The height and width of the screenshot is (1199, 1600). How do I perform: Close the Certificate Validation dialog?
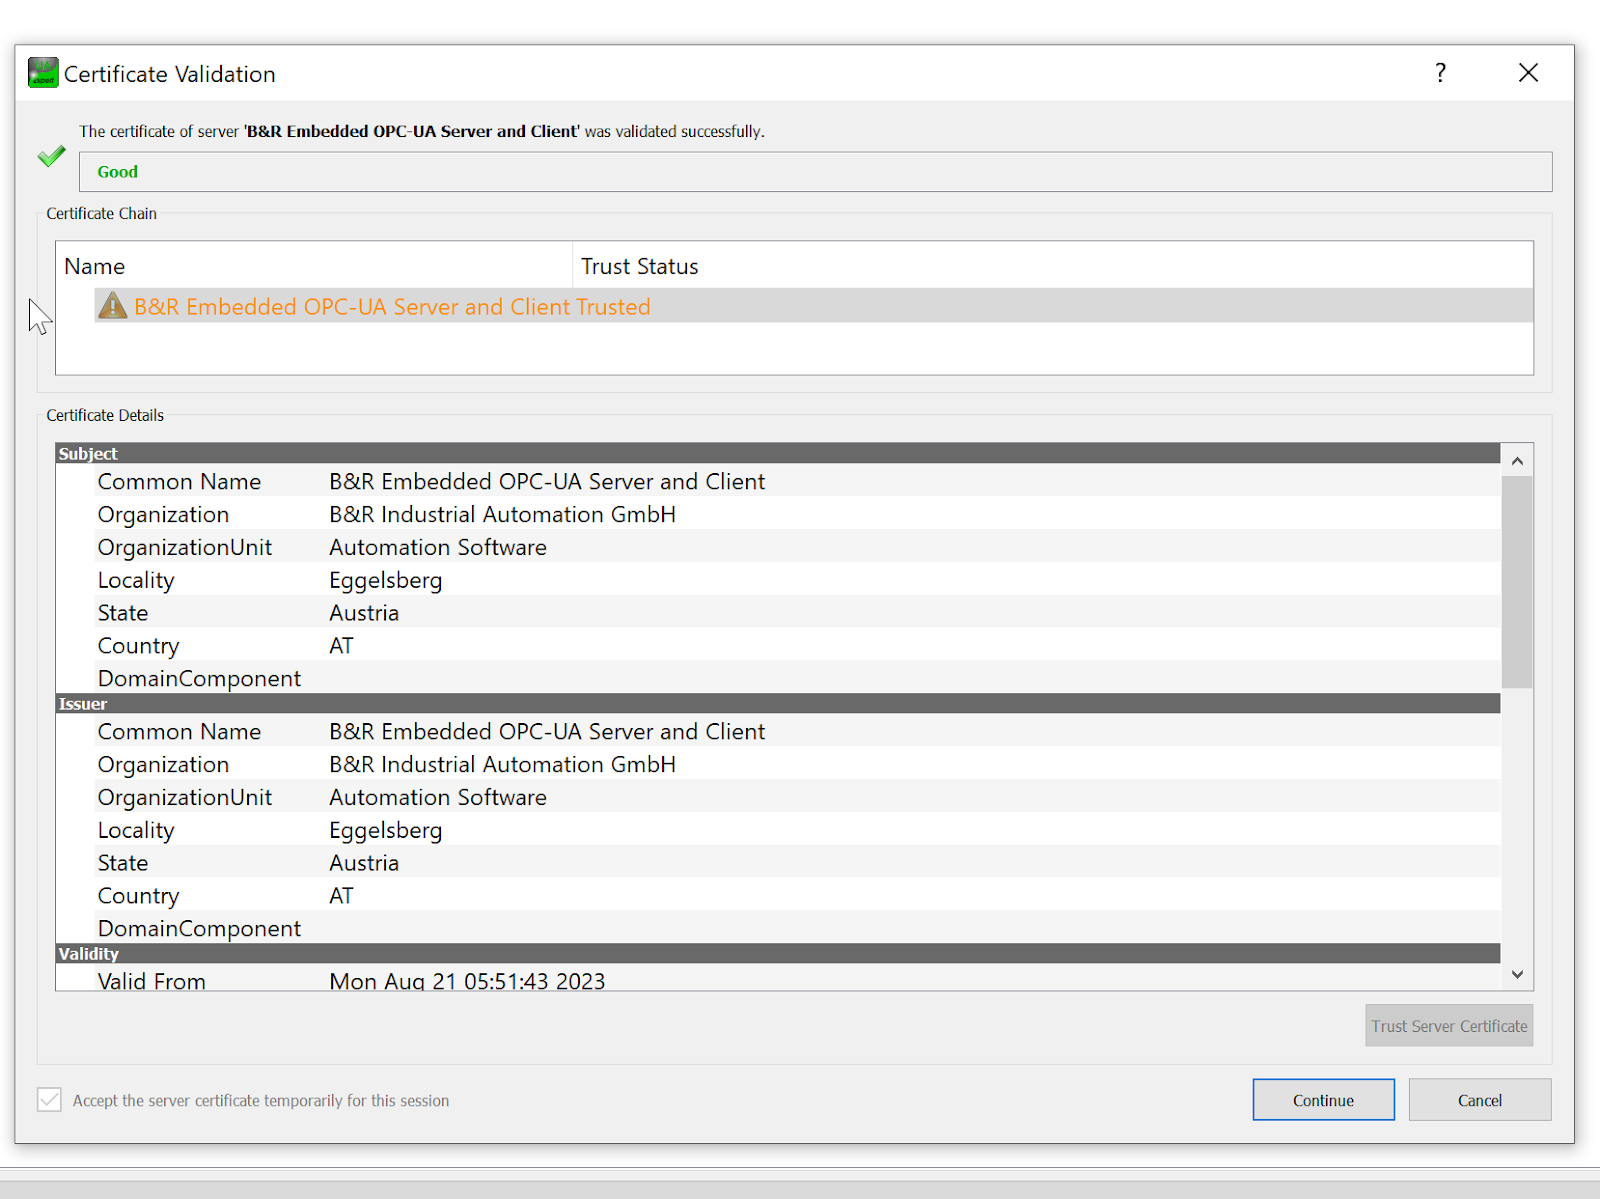pyautogui.click(x=1528, y=73)
